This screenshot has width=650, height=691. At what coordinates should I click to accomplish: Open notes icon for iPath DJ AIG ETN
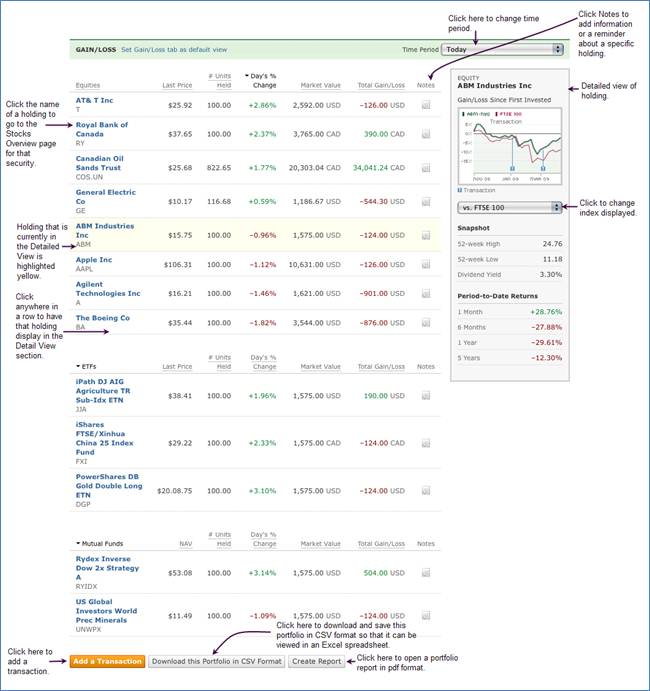click(x=426, y=396)
